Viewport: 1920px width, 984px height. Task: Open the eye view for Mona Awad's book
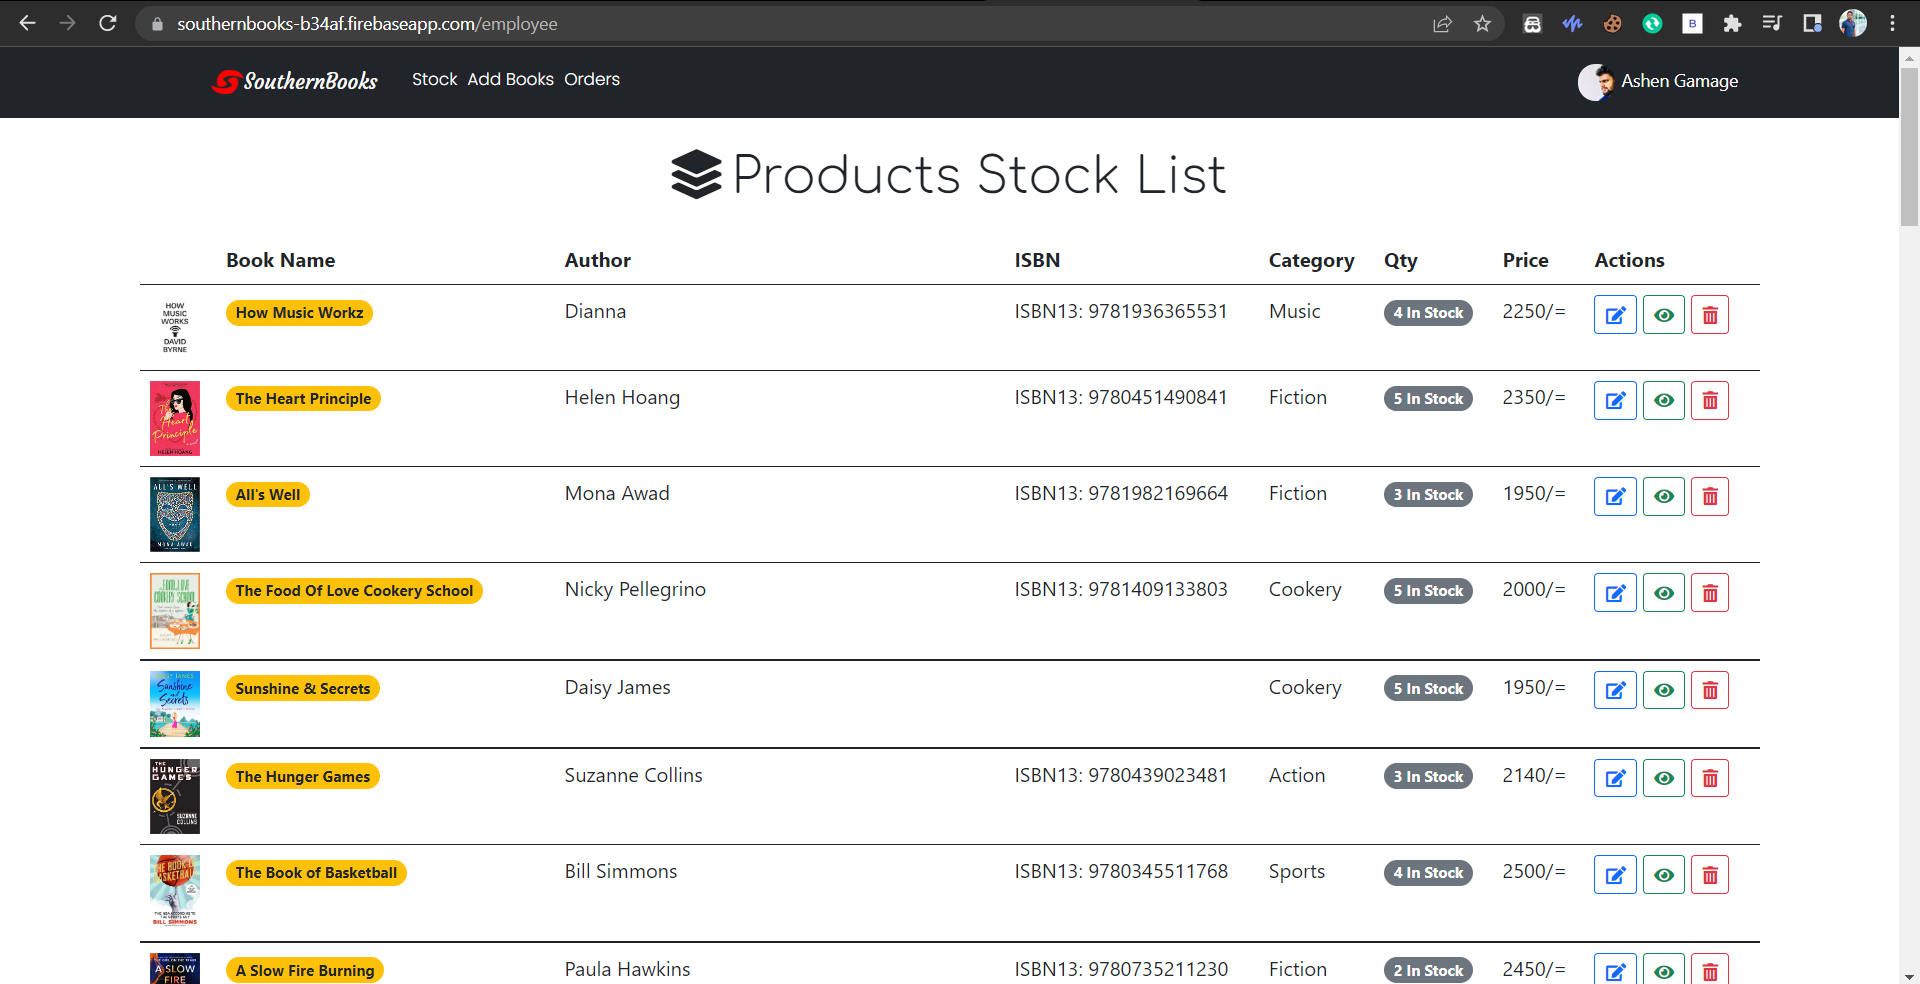click(x=1663, y=496)
